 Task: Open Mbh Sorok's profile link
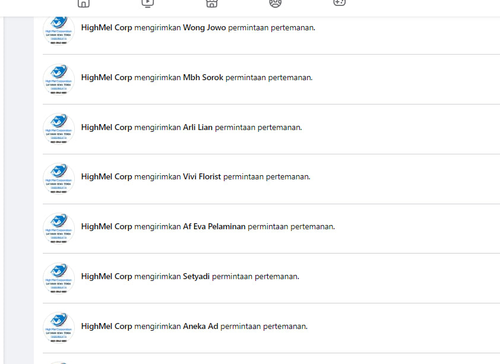(x=203, y=77)
